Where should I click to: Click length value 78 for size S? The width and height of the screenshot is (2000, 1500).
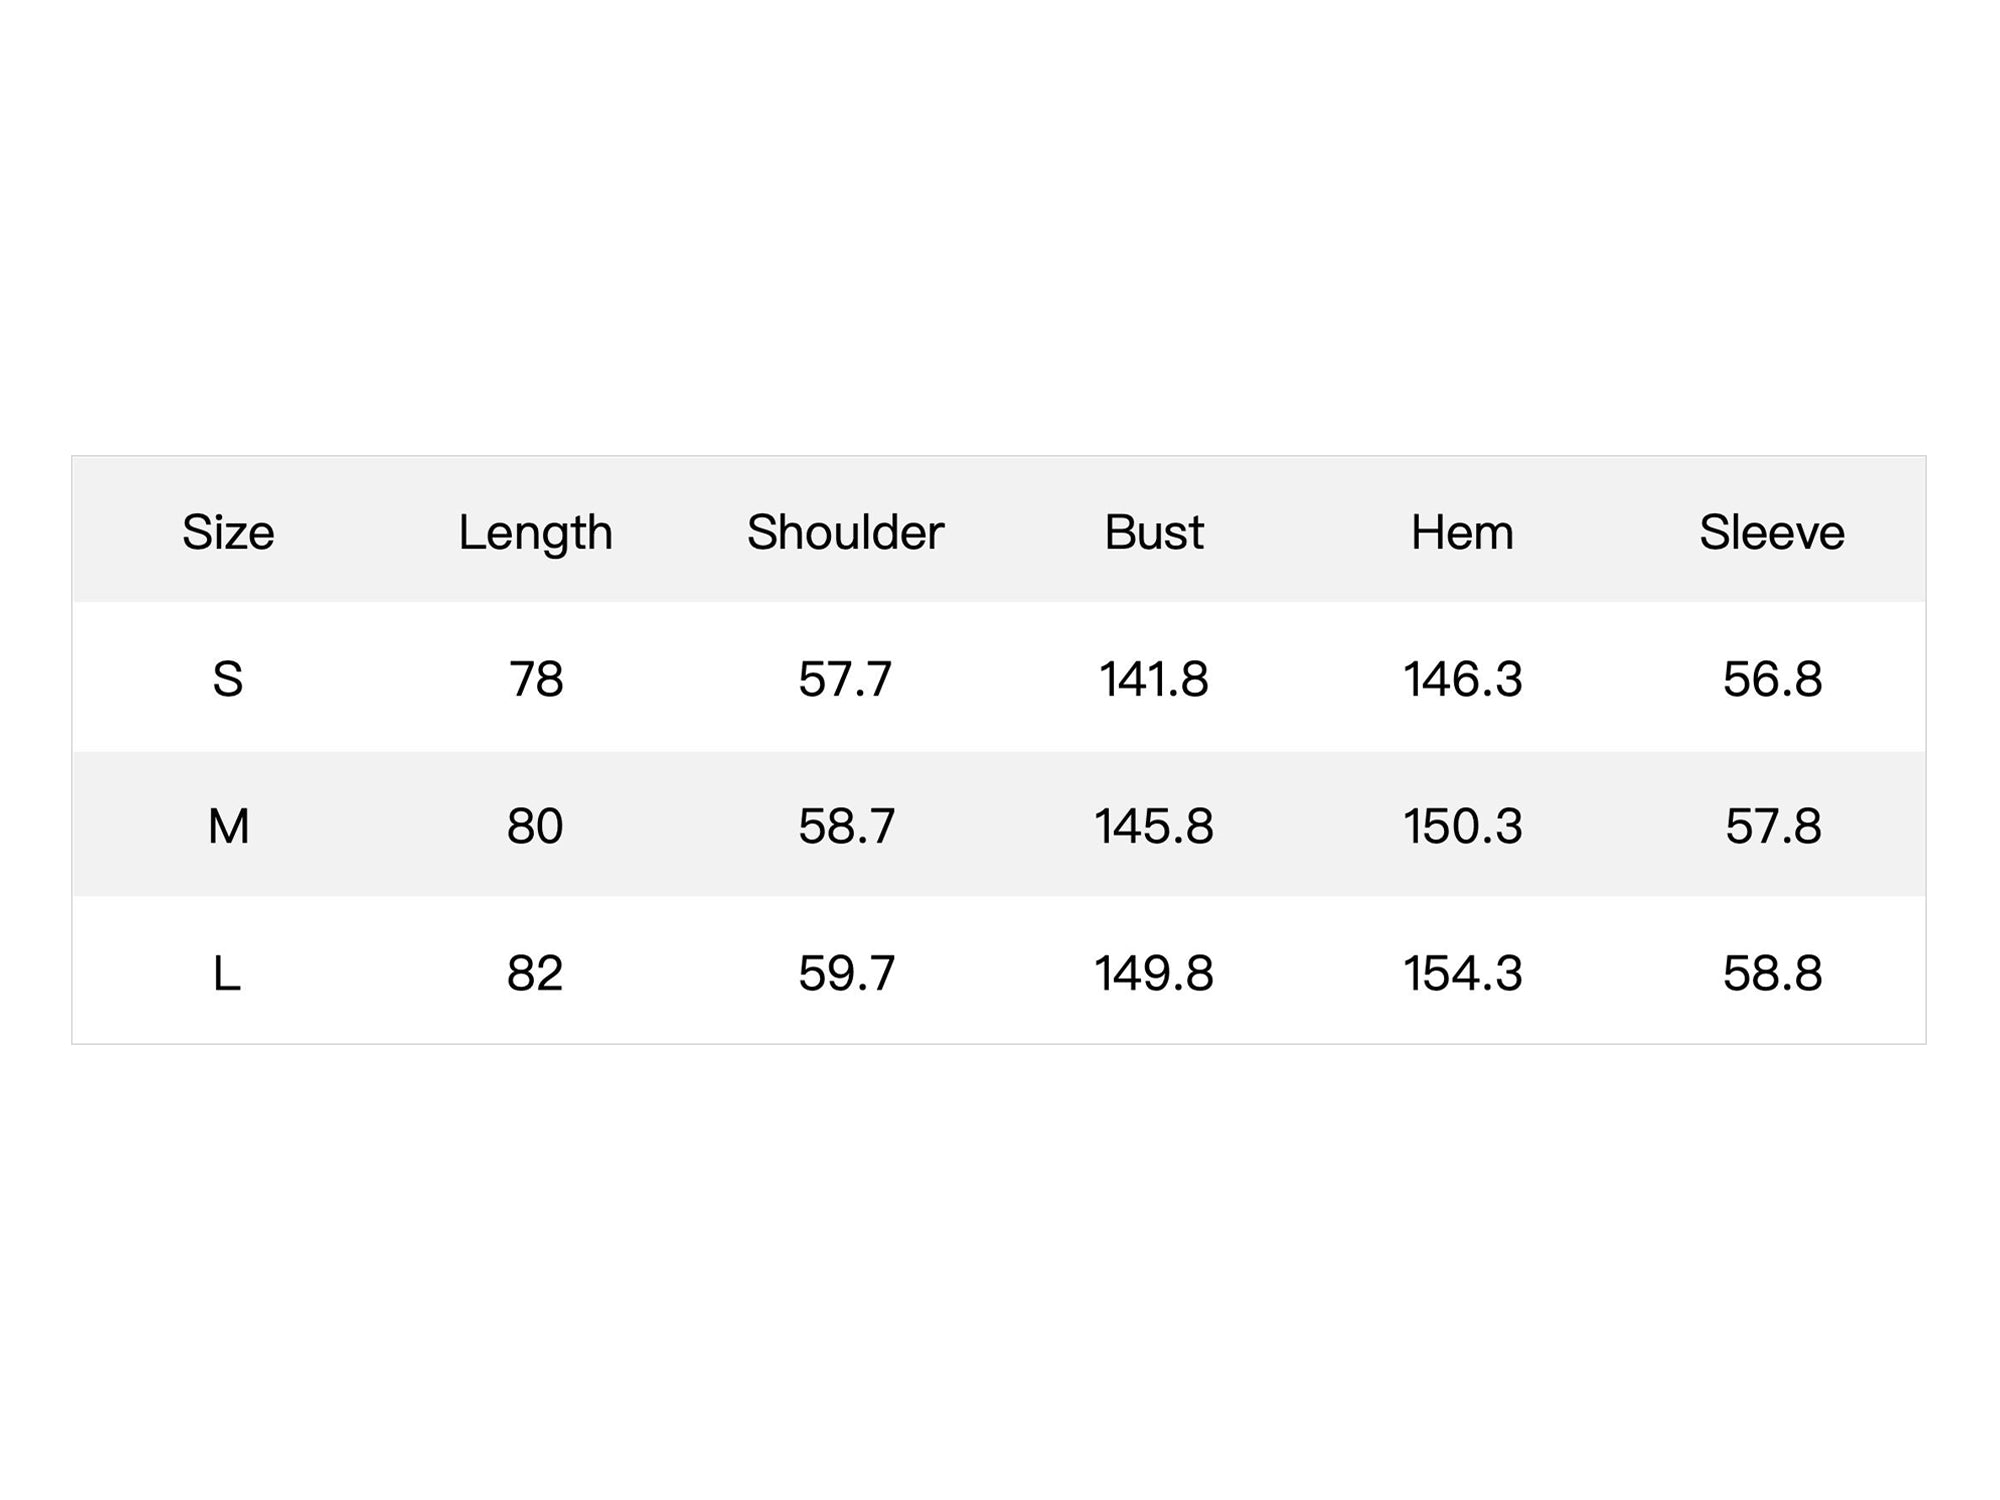536,679
